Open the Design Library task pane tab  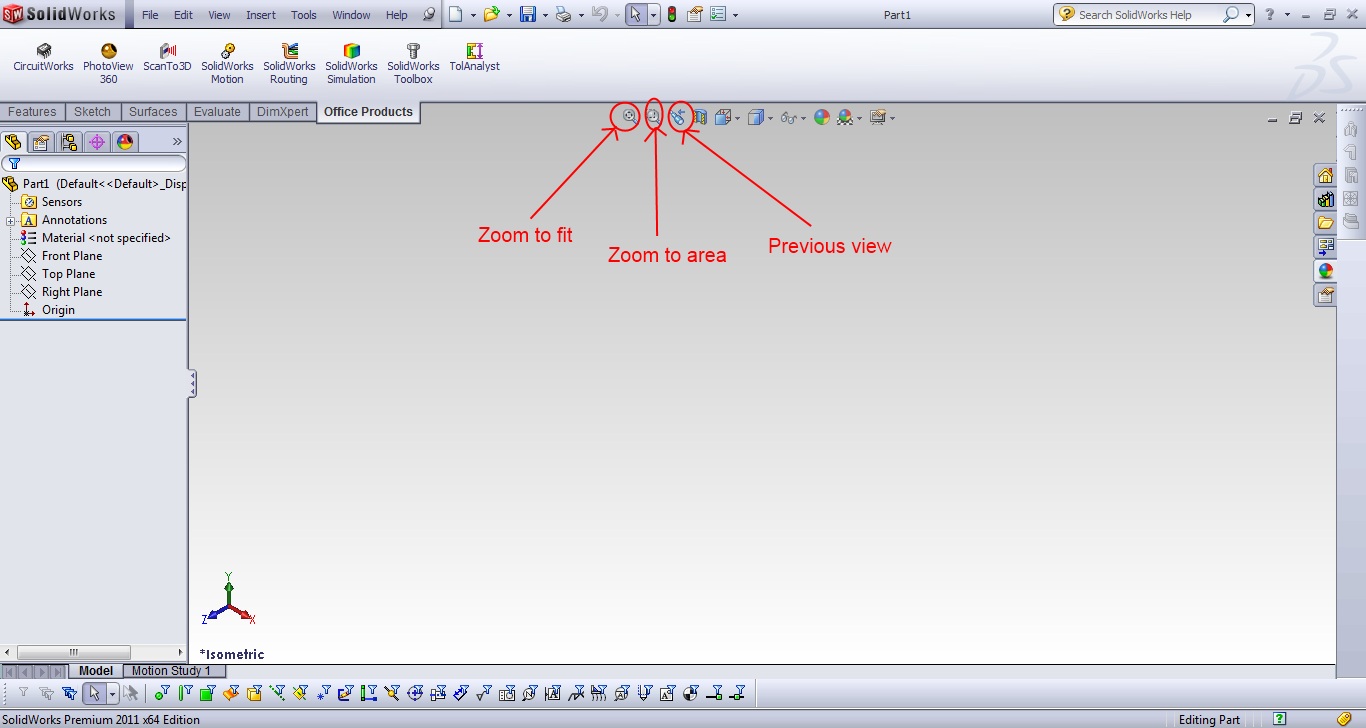coord(1325,199)
